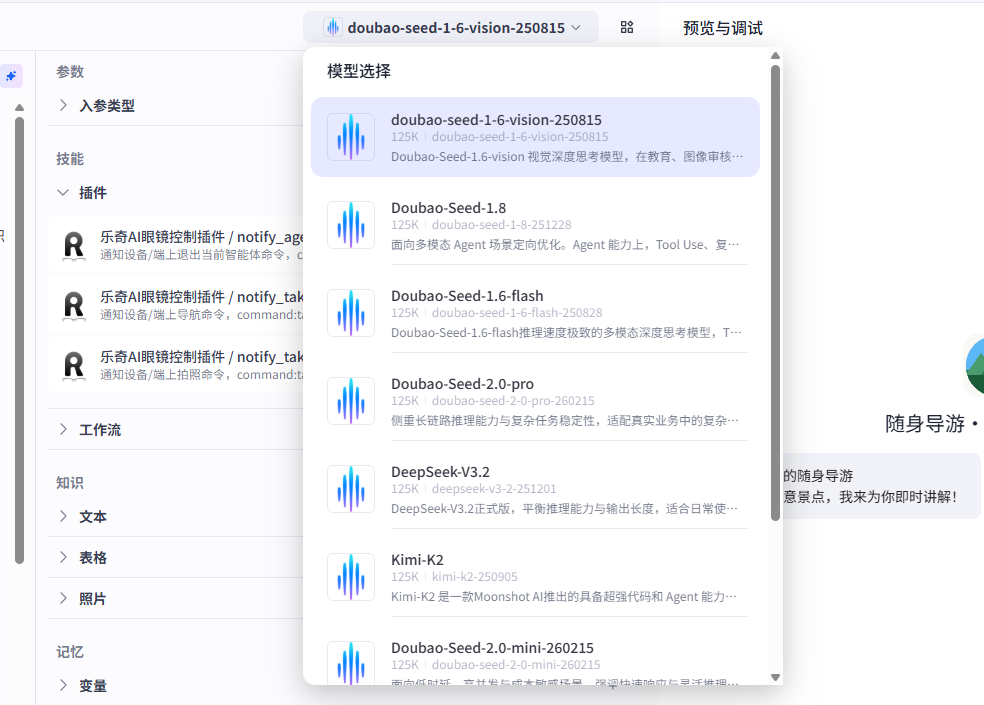Click the DeepSeek-V3.2 model icon
This screenshot has height=705, width=984.
point(351,488)
